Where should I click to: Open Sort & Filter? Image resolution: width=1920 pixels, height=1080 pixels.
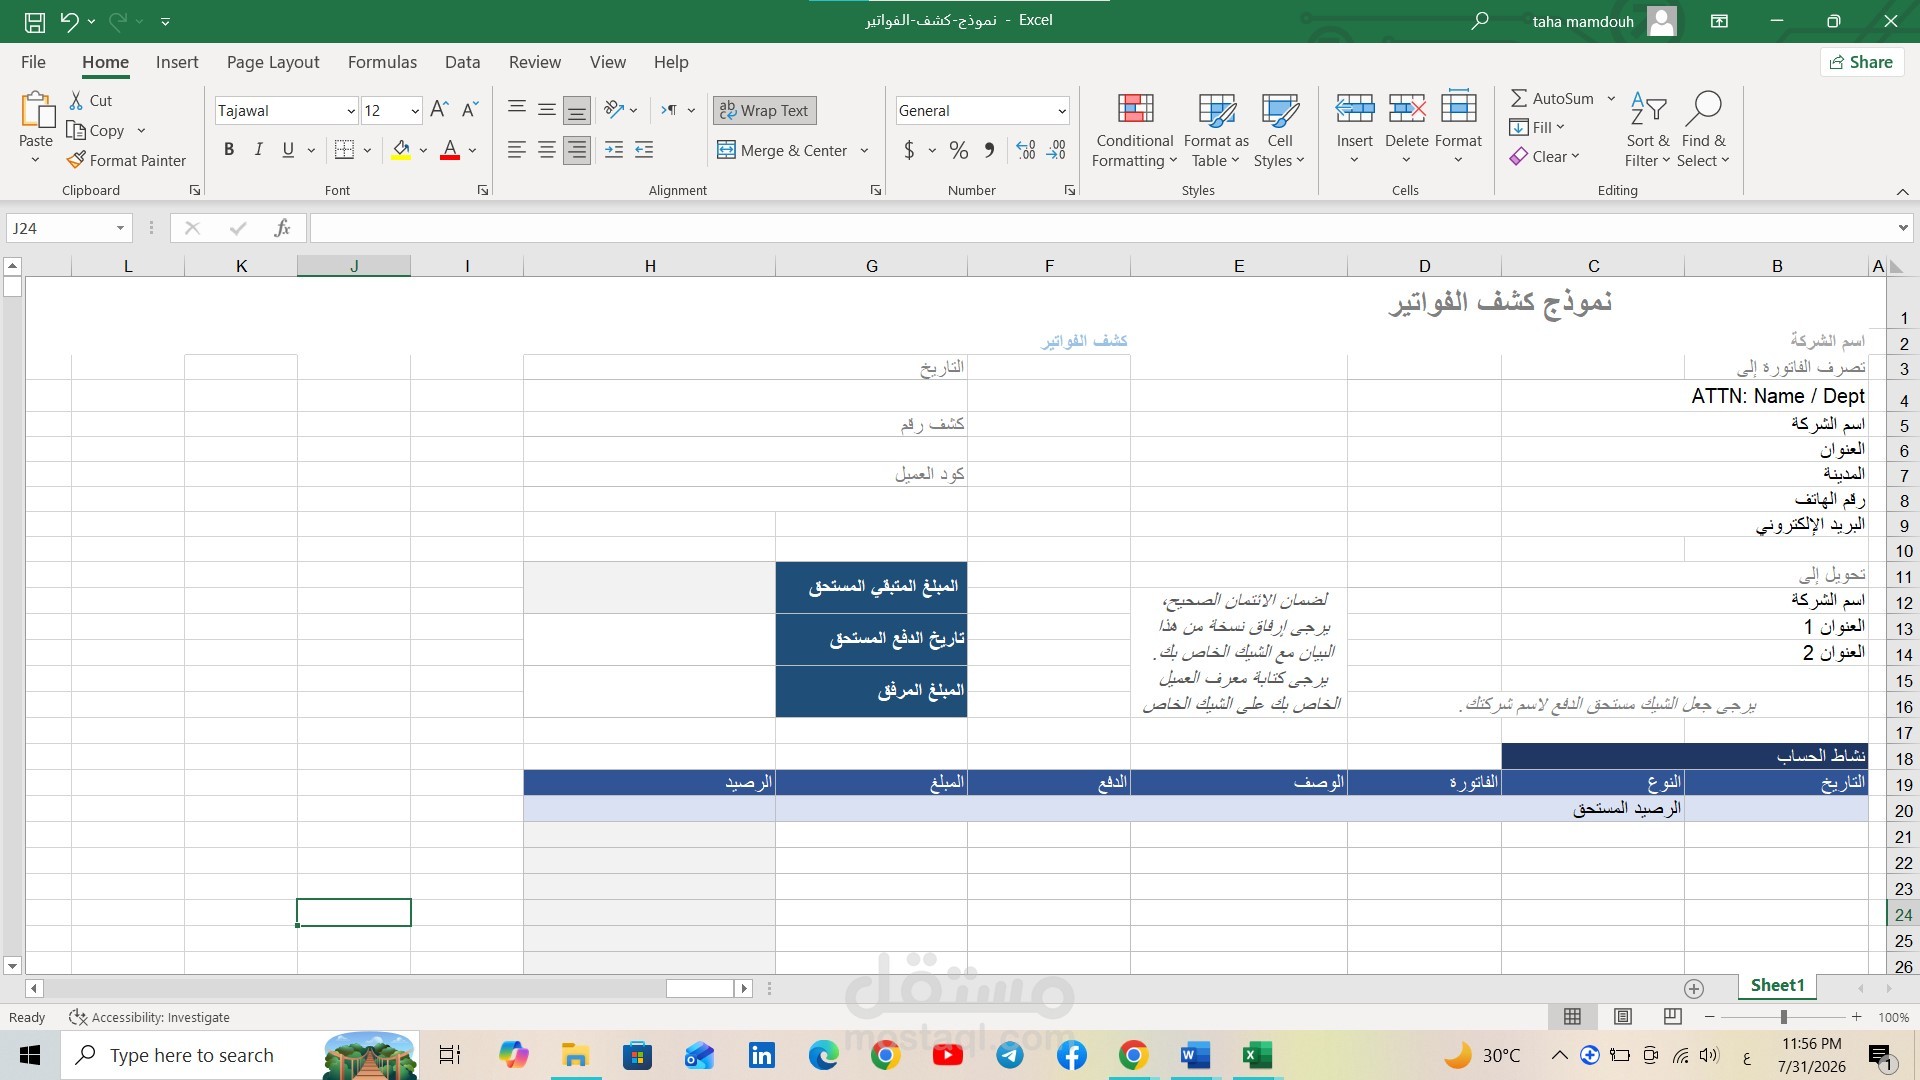(x=1647, y=130)
